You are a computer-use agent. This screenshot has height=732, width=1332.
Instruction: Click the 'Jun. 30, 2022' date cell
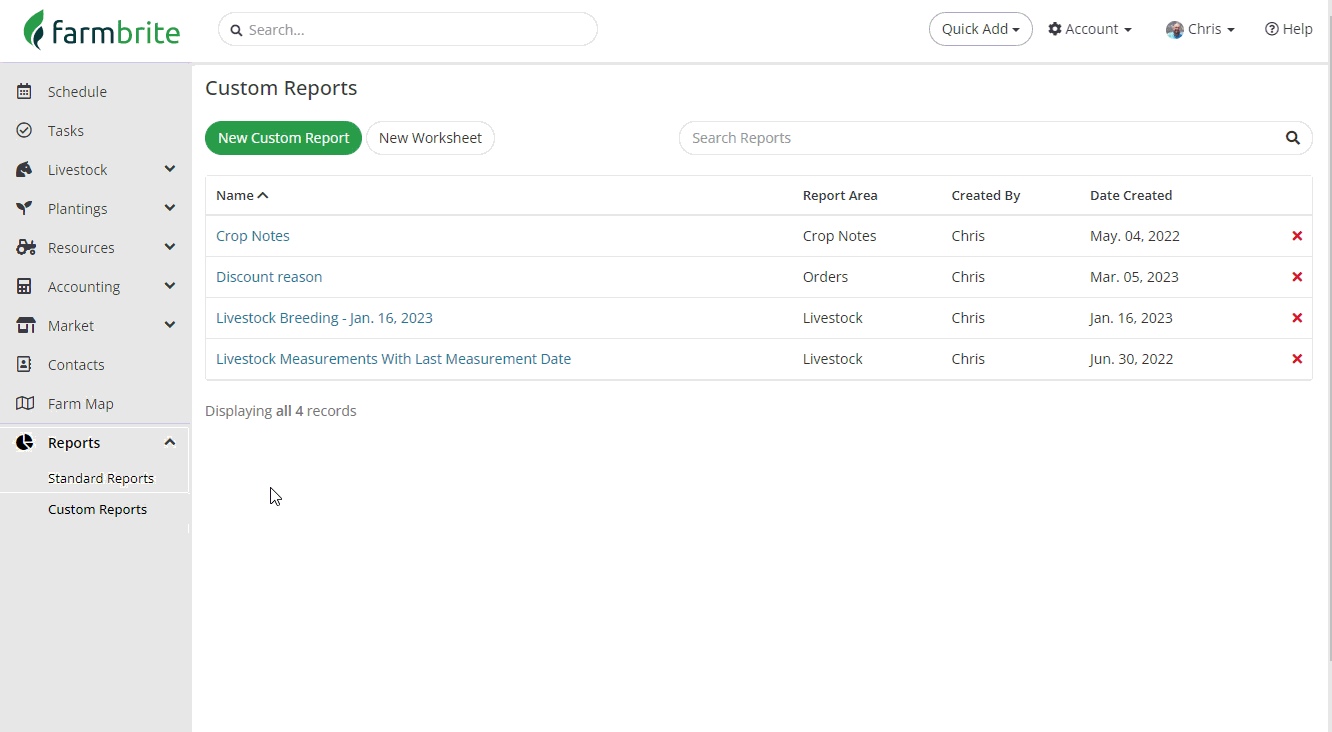tap(1132, 359)
